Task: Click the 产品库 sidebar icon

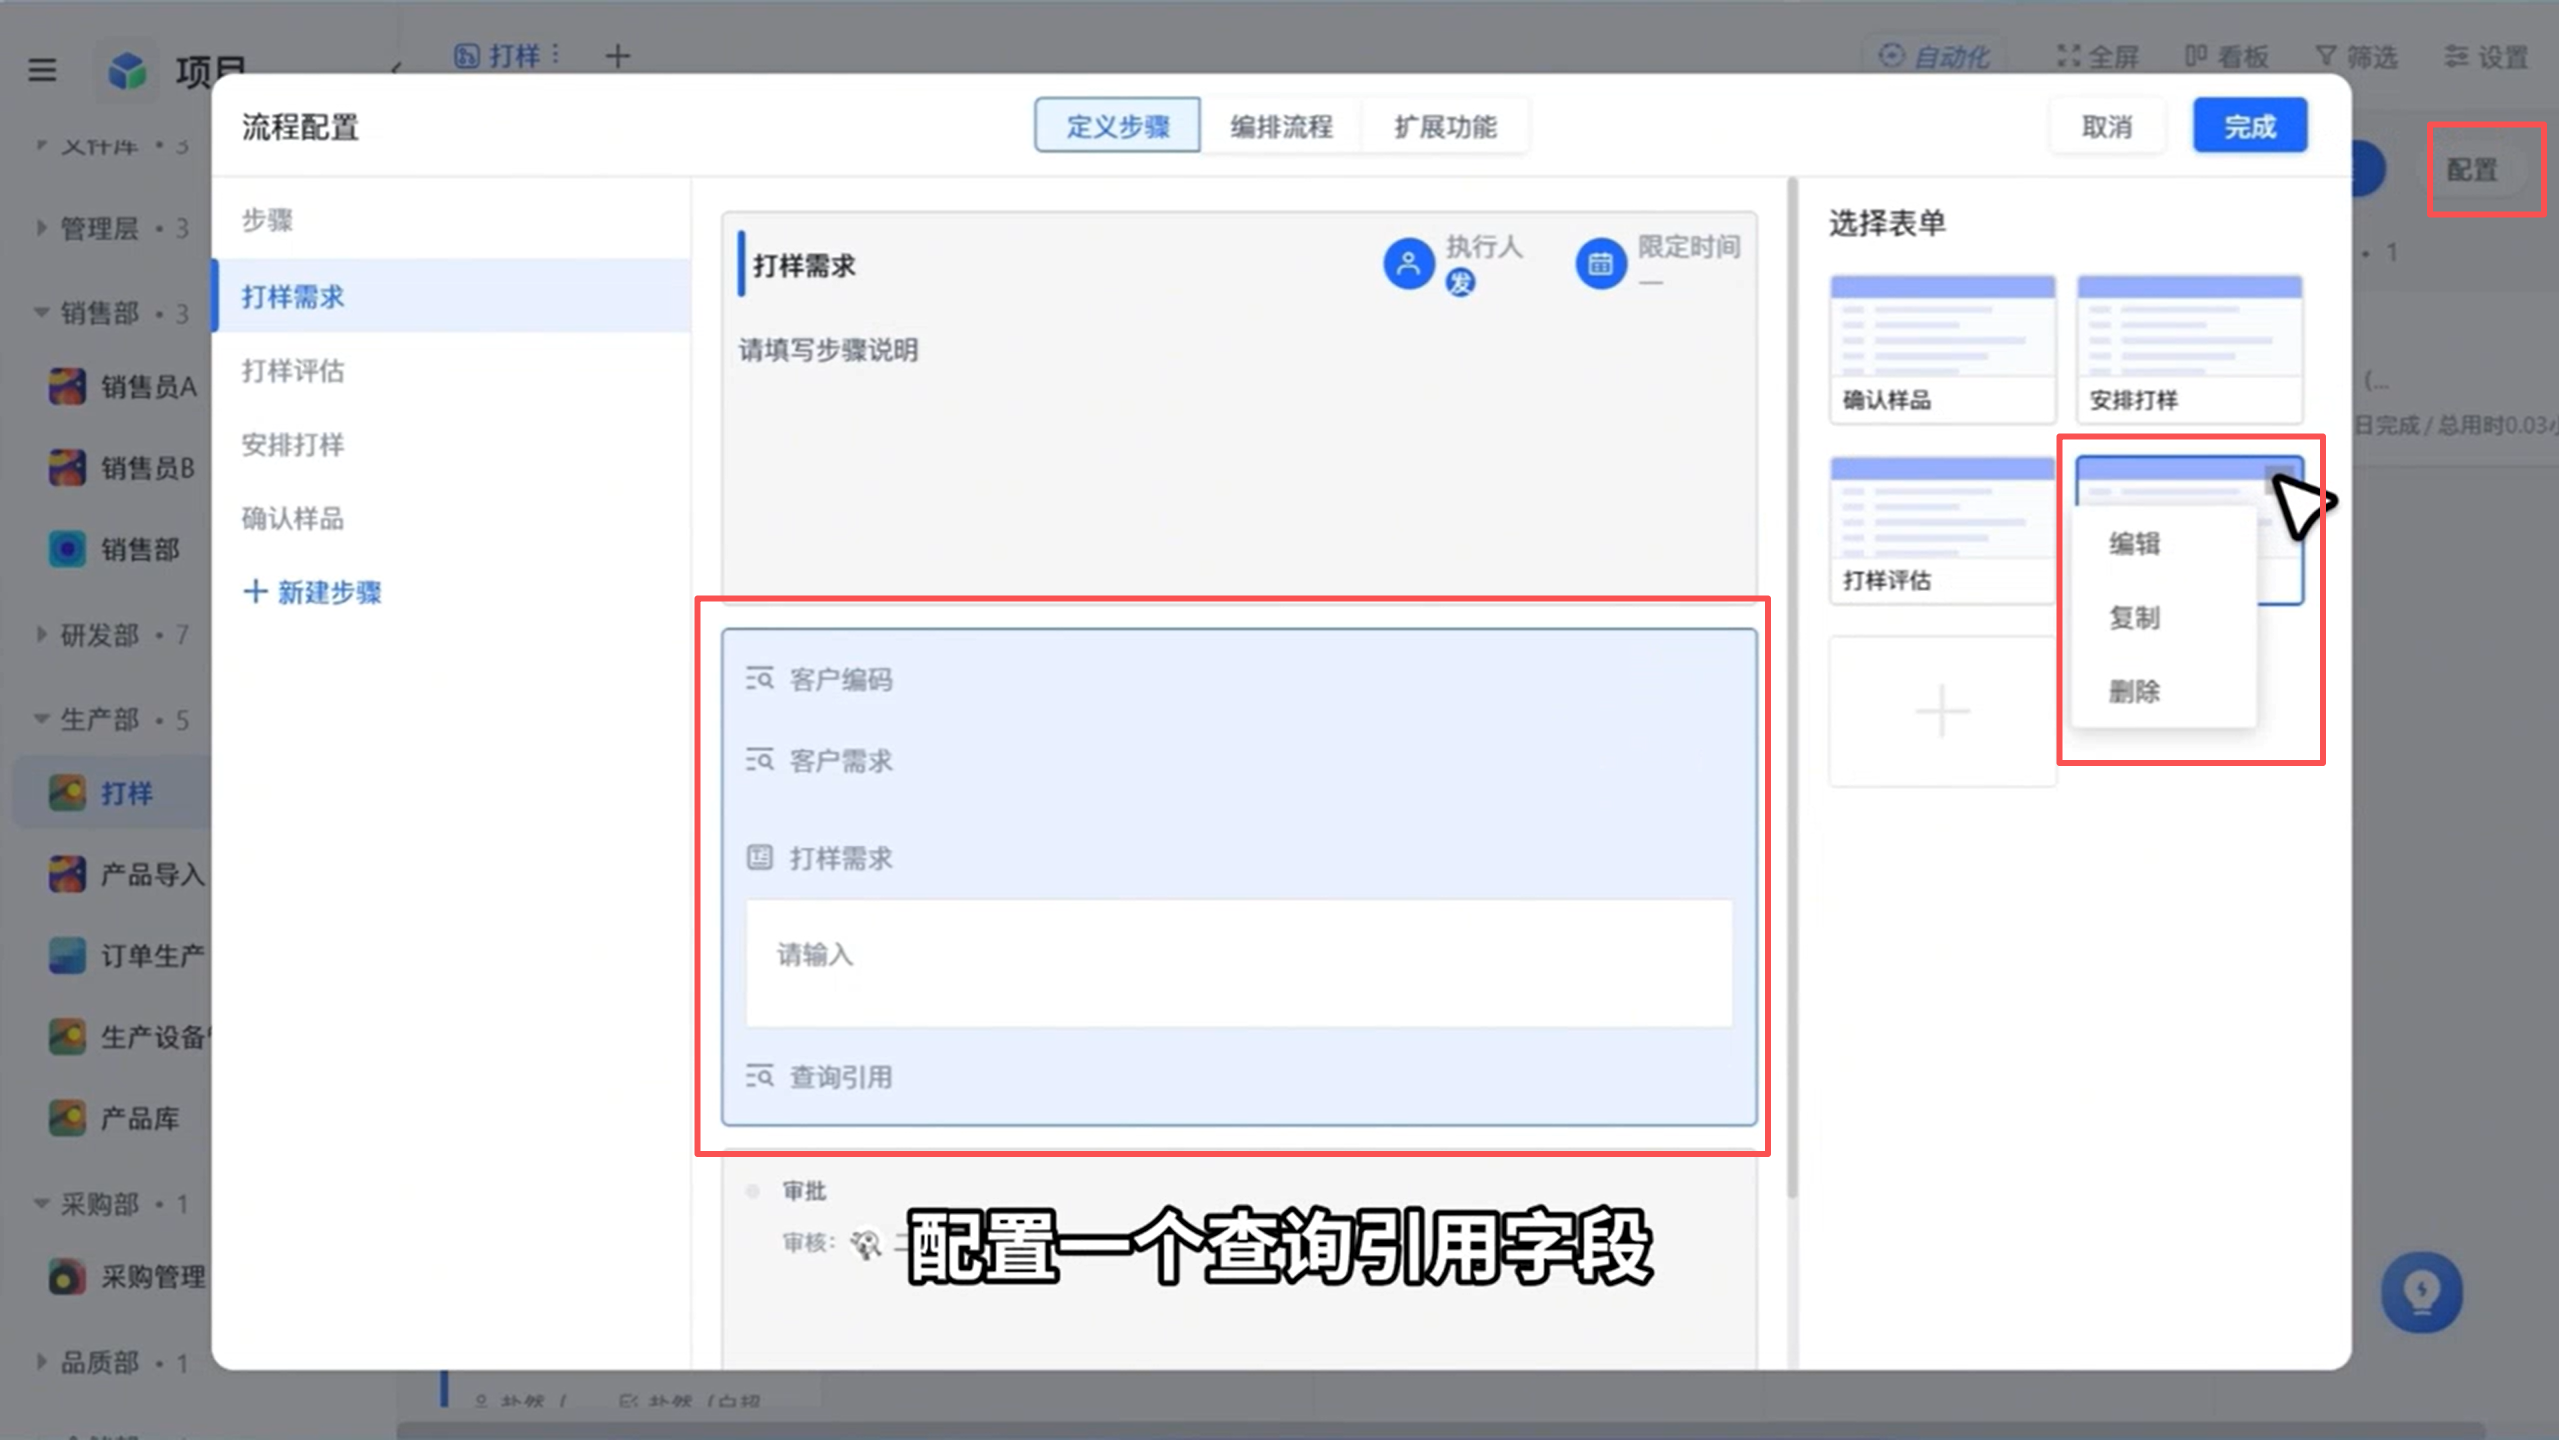Action: tap(67, 1117)
